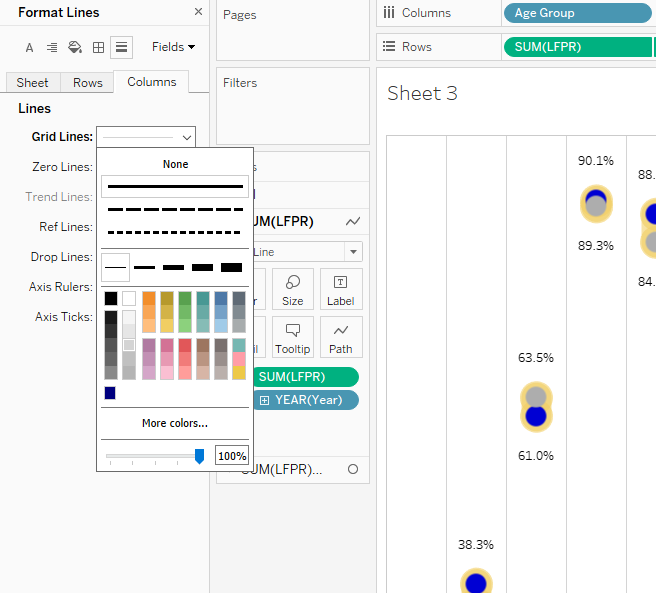Open the Format Font icon
This screenshot has width=656, height=593.
[x=29, y=47]
